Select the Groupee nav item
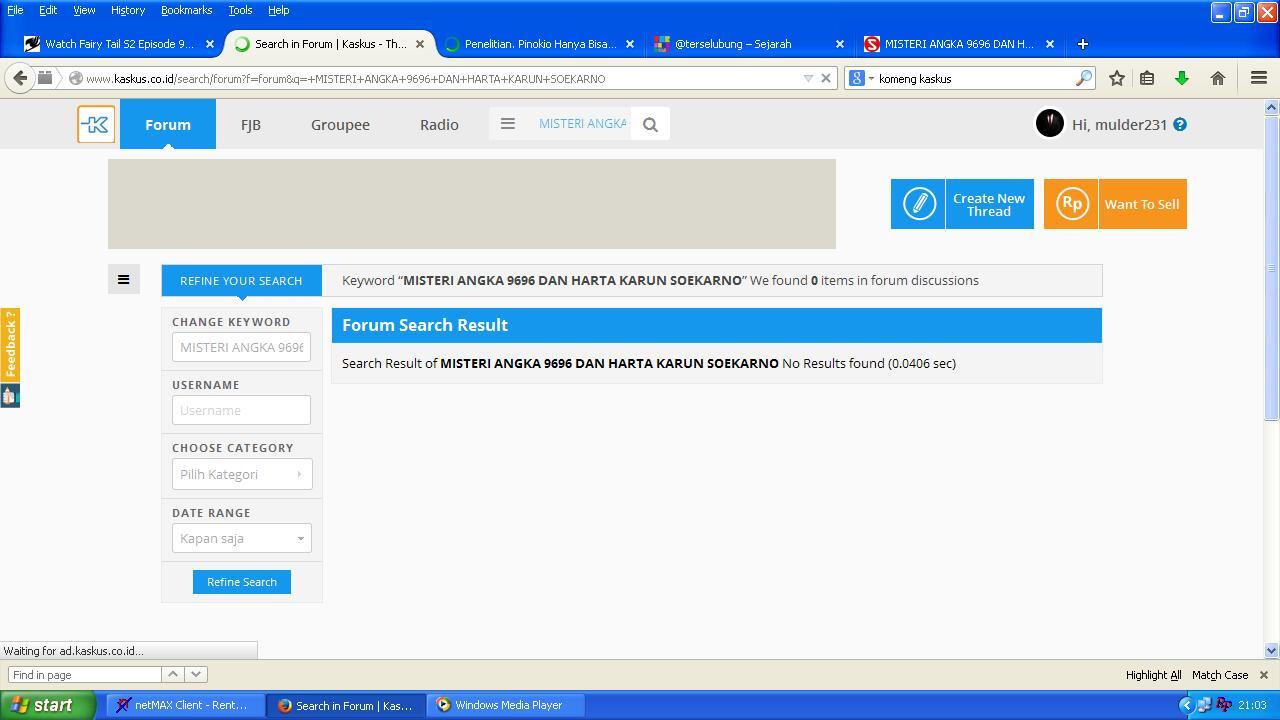 point(340,124)
